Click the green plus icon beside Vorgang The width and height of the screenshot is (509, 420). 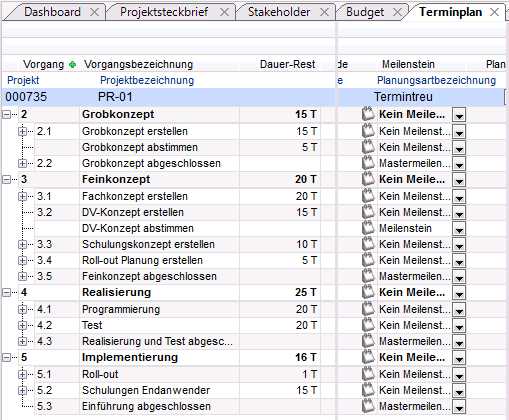pyautogui.click(x=72, y=65)
